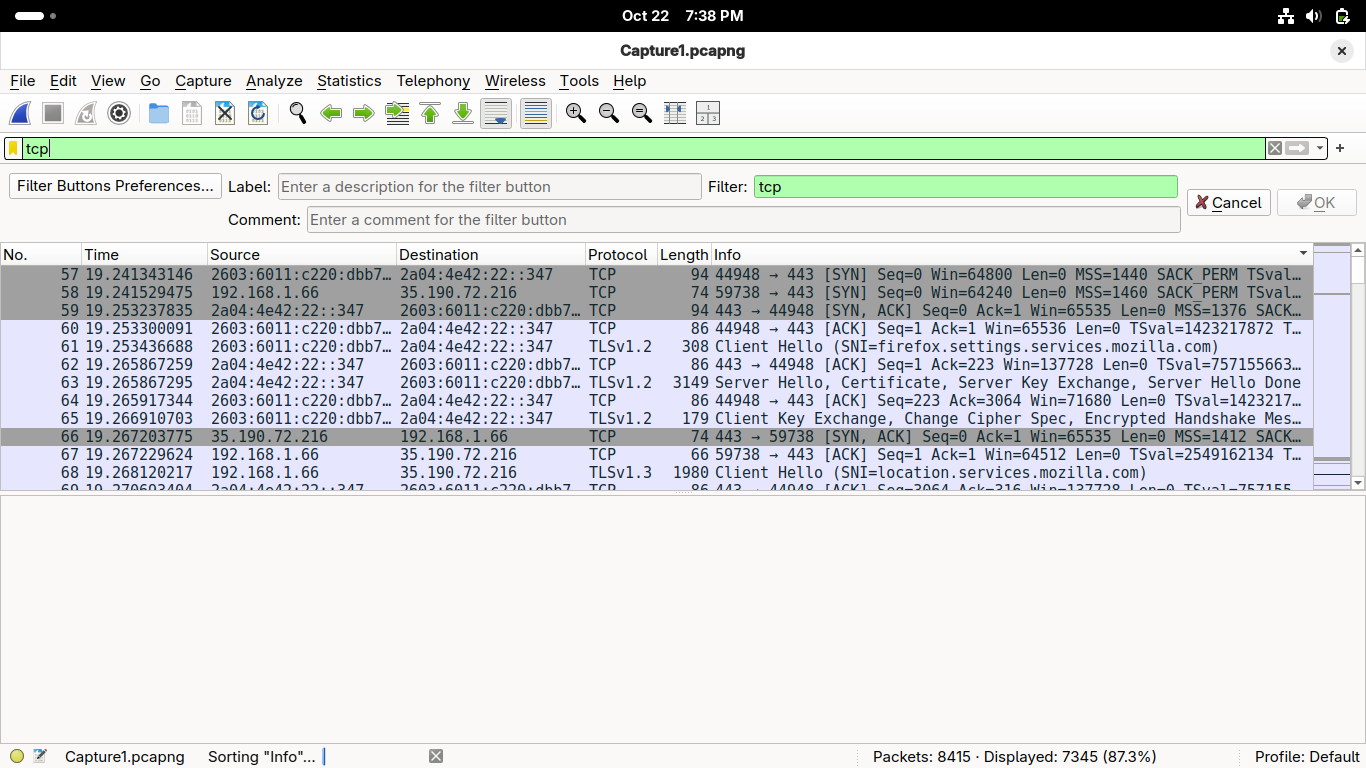This screenshot has height=768, width=1366.
Task: Open the display filter history dropdown
Action: pos(1320,149)
